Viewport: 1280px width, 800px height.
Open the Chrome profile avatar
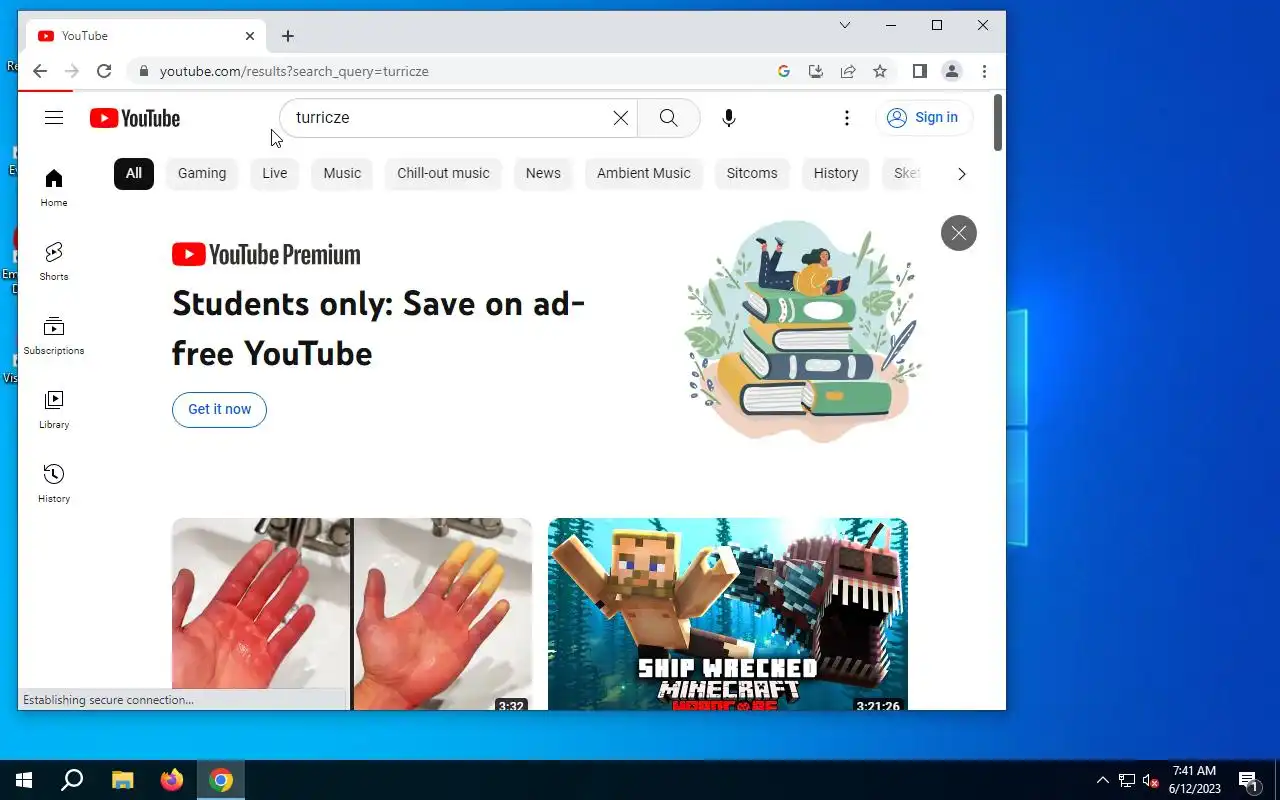tap(952, 71)
